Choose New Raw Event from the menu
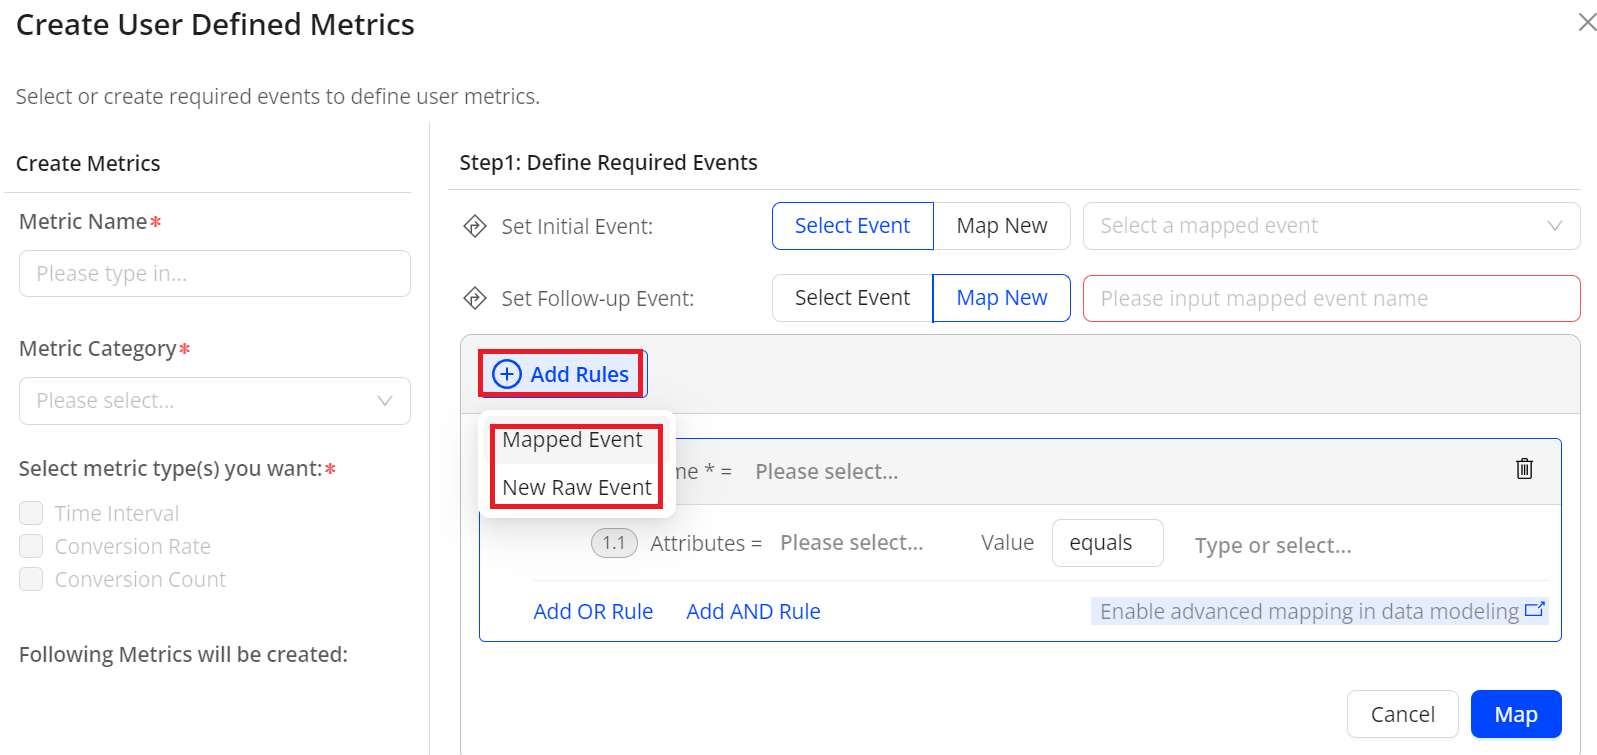 pos(576,488)
